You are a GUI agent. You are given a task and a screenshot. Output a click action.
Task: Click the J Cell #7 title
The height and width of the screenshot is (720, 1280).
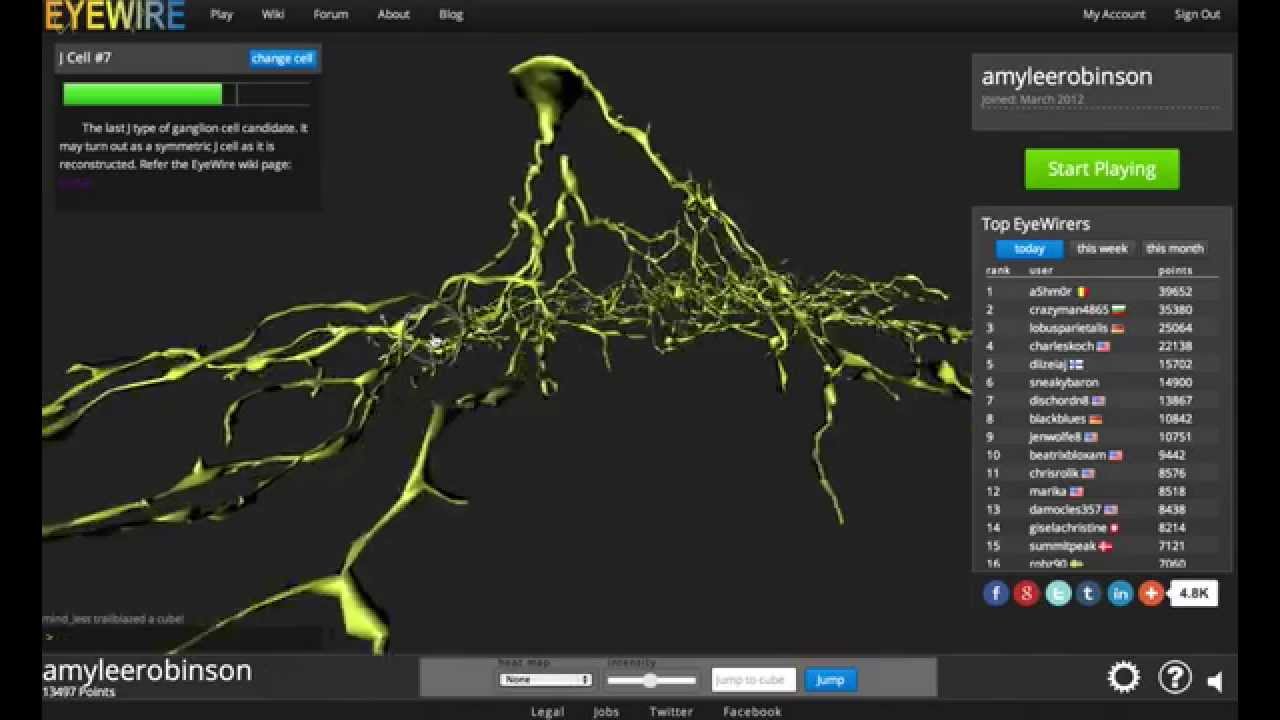pos(85,58)
